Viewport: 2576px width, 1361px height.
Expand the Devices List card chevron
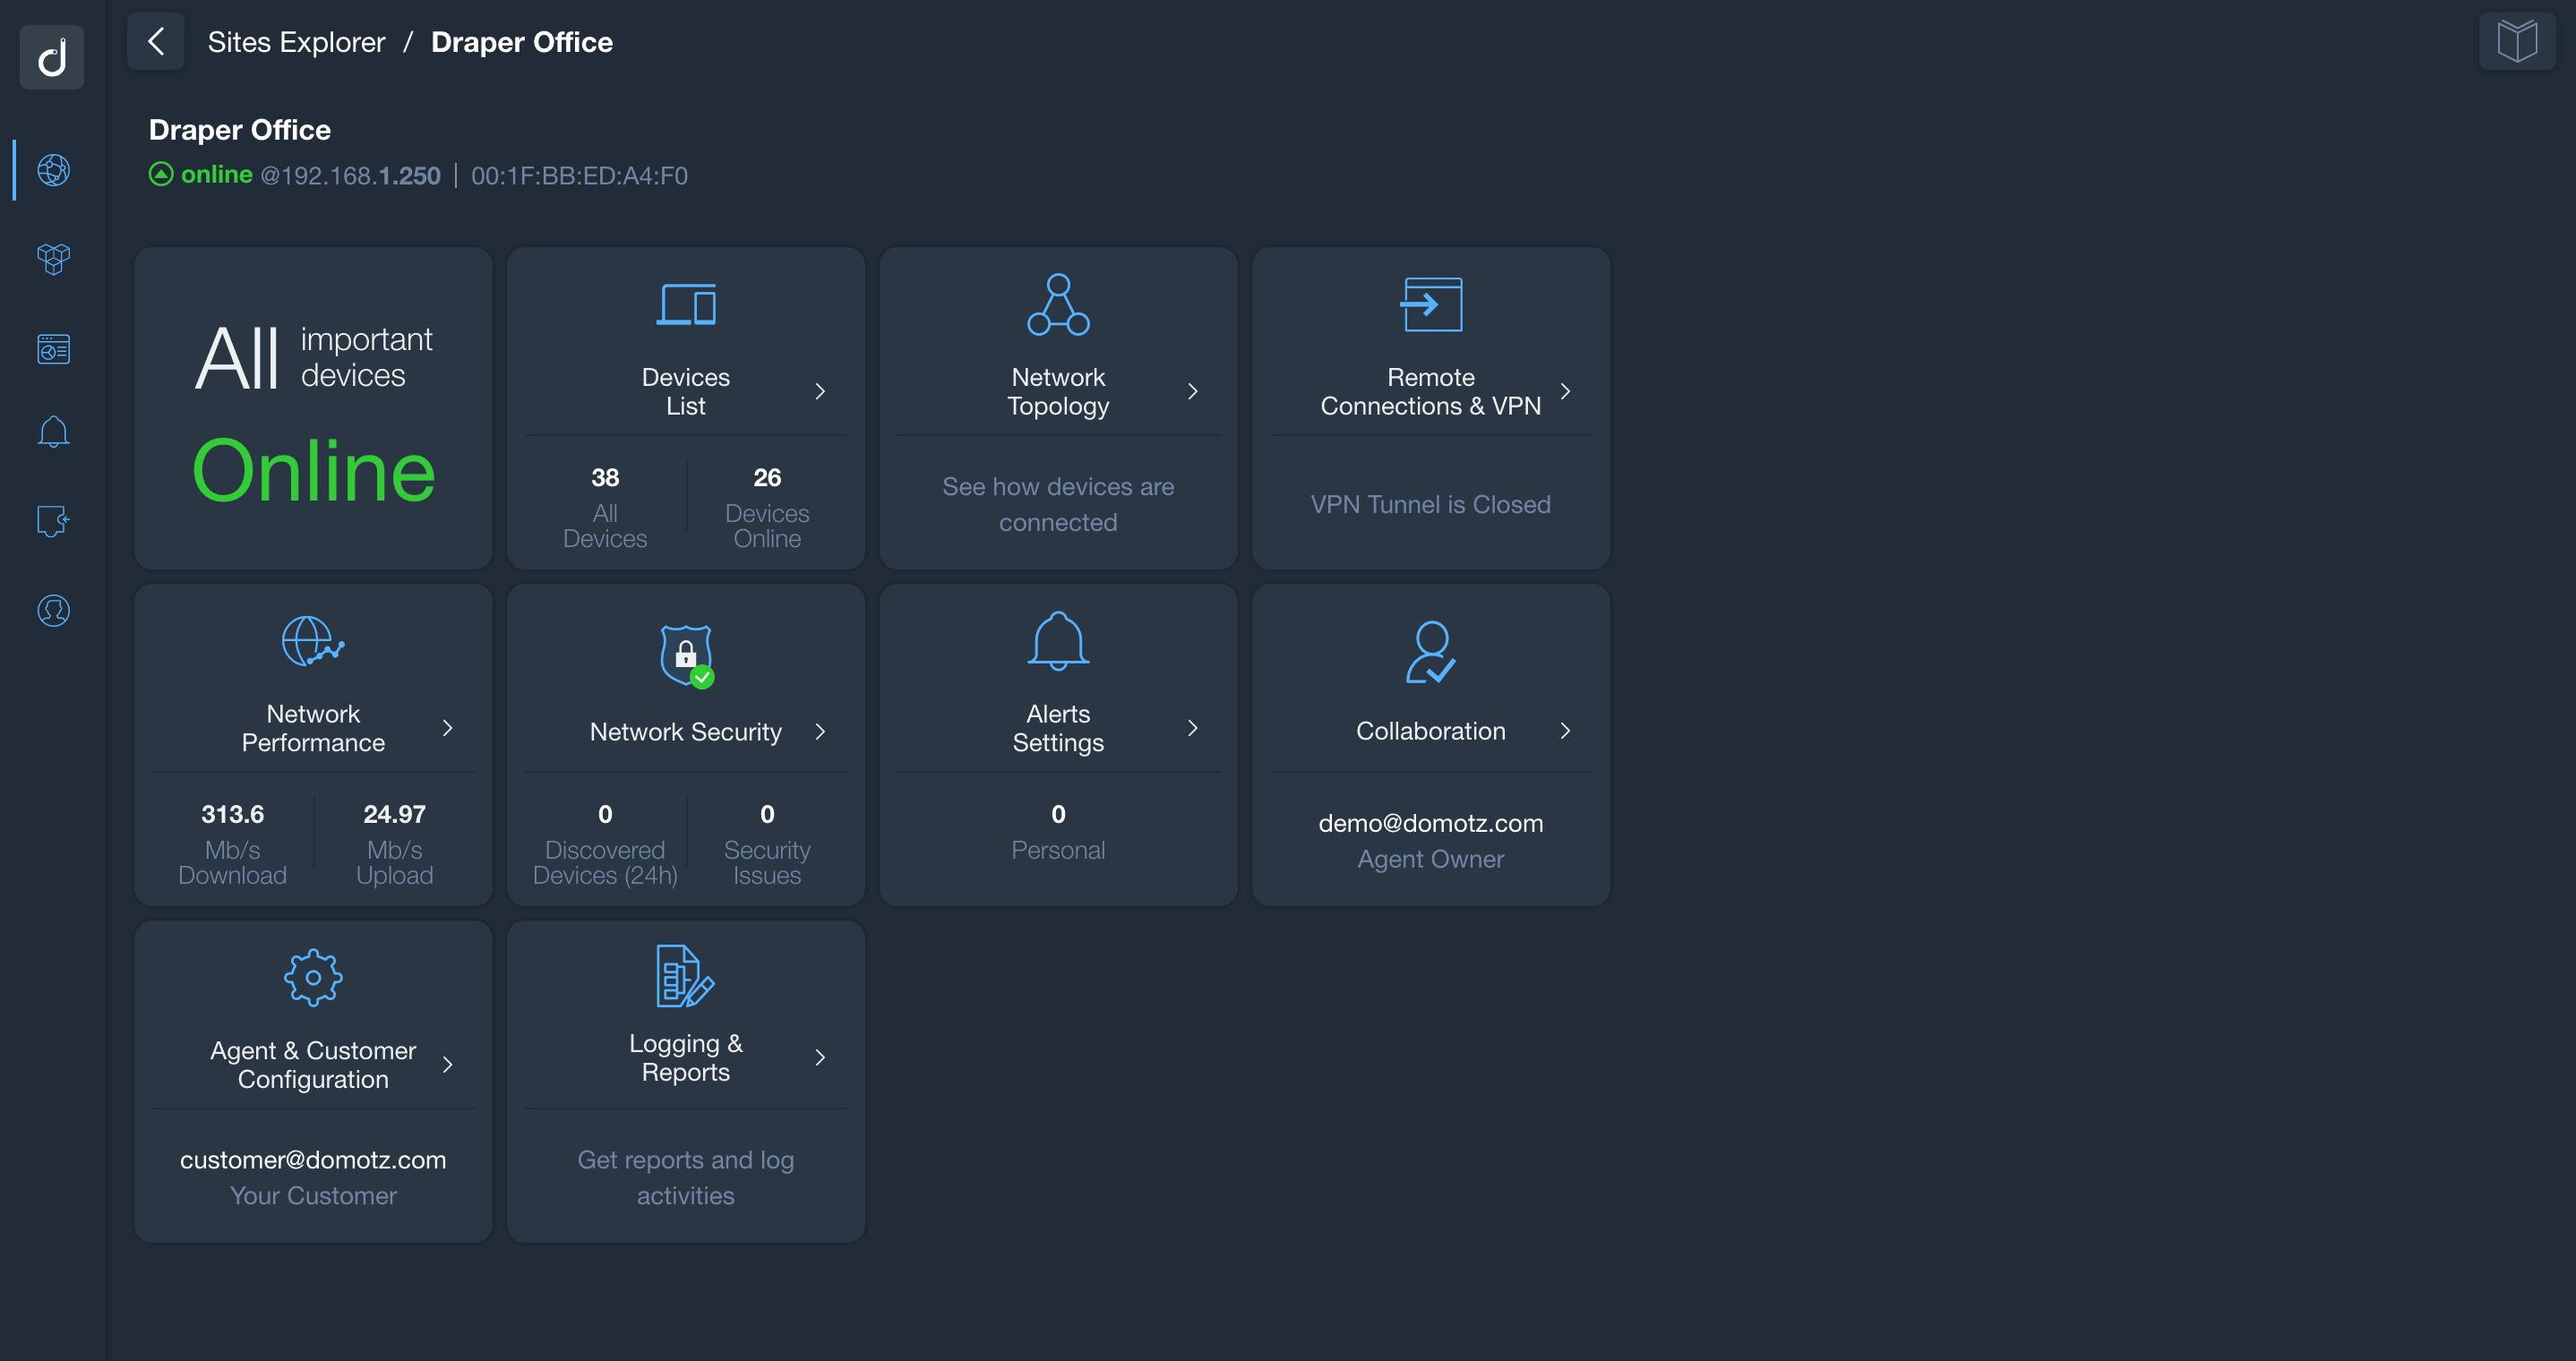(820, 391)
